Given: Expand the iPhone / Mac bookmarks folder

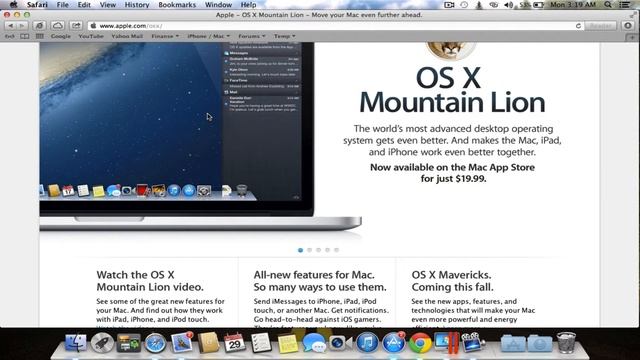Looking at the screenshot, I should (209, 36).
